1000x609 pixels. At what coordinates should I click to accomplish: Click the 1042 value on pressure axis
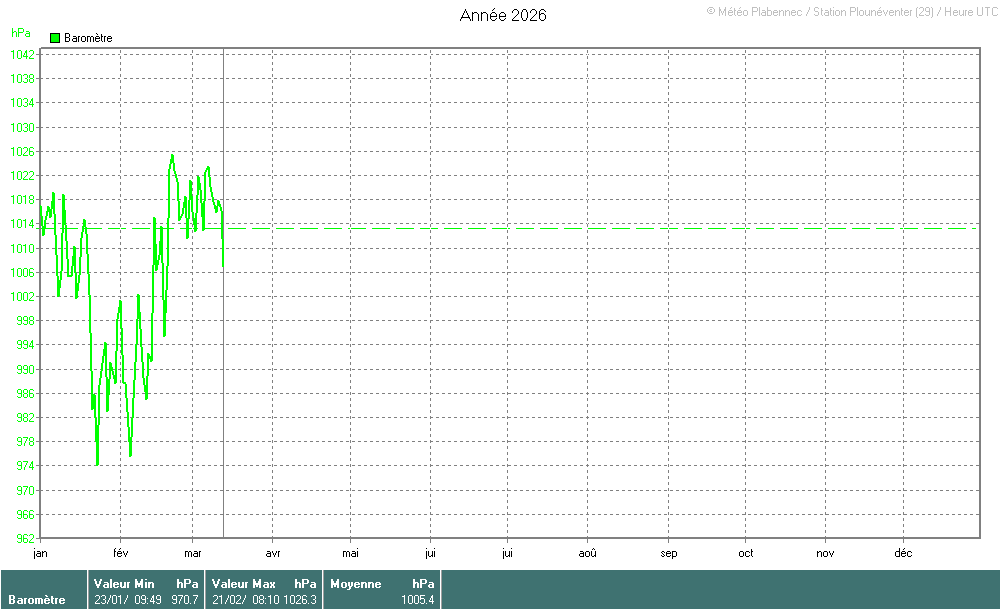click(x=24, y=55)
